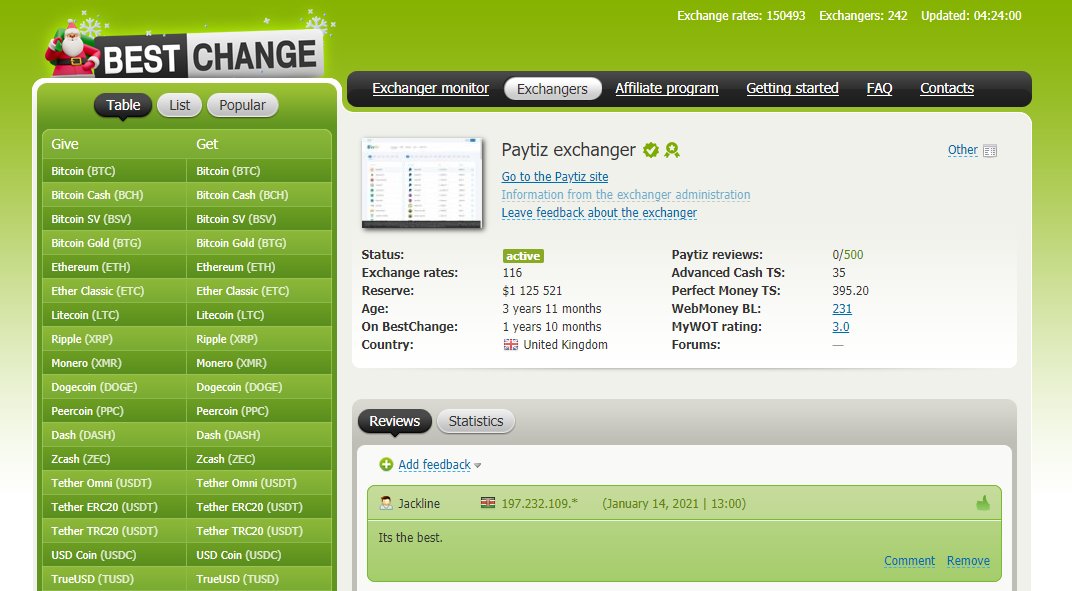The width and height of the screenshot is (1072, 591).
Task: Click the table icon beside Other
Action: tap(990, 150)
